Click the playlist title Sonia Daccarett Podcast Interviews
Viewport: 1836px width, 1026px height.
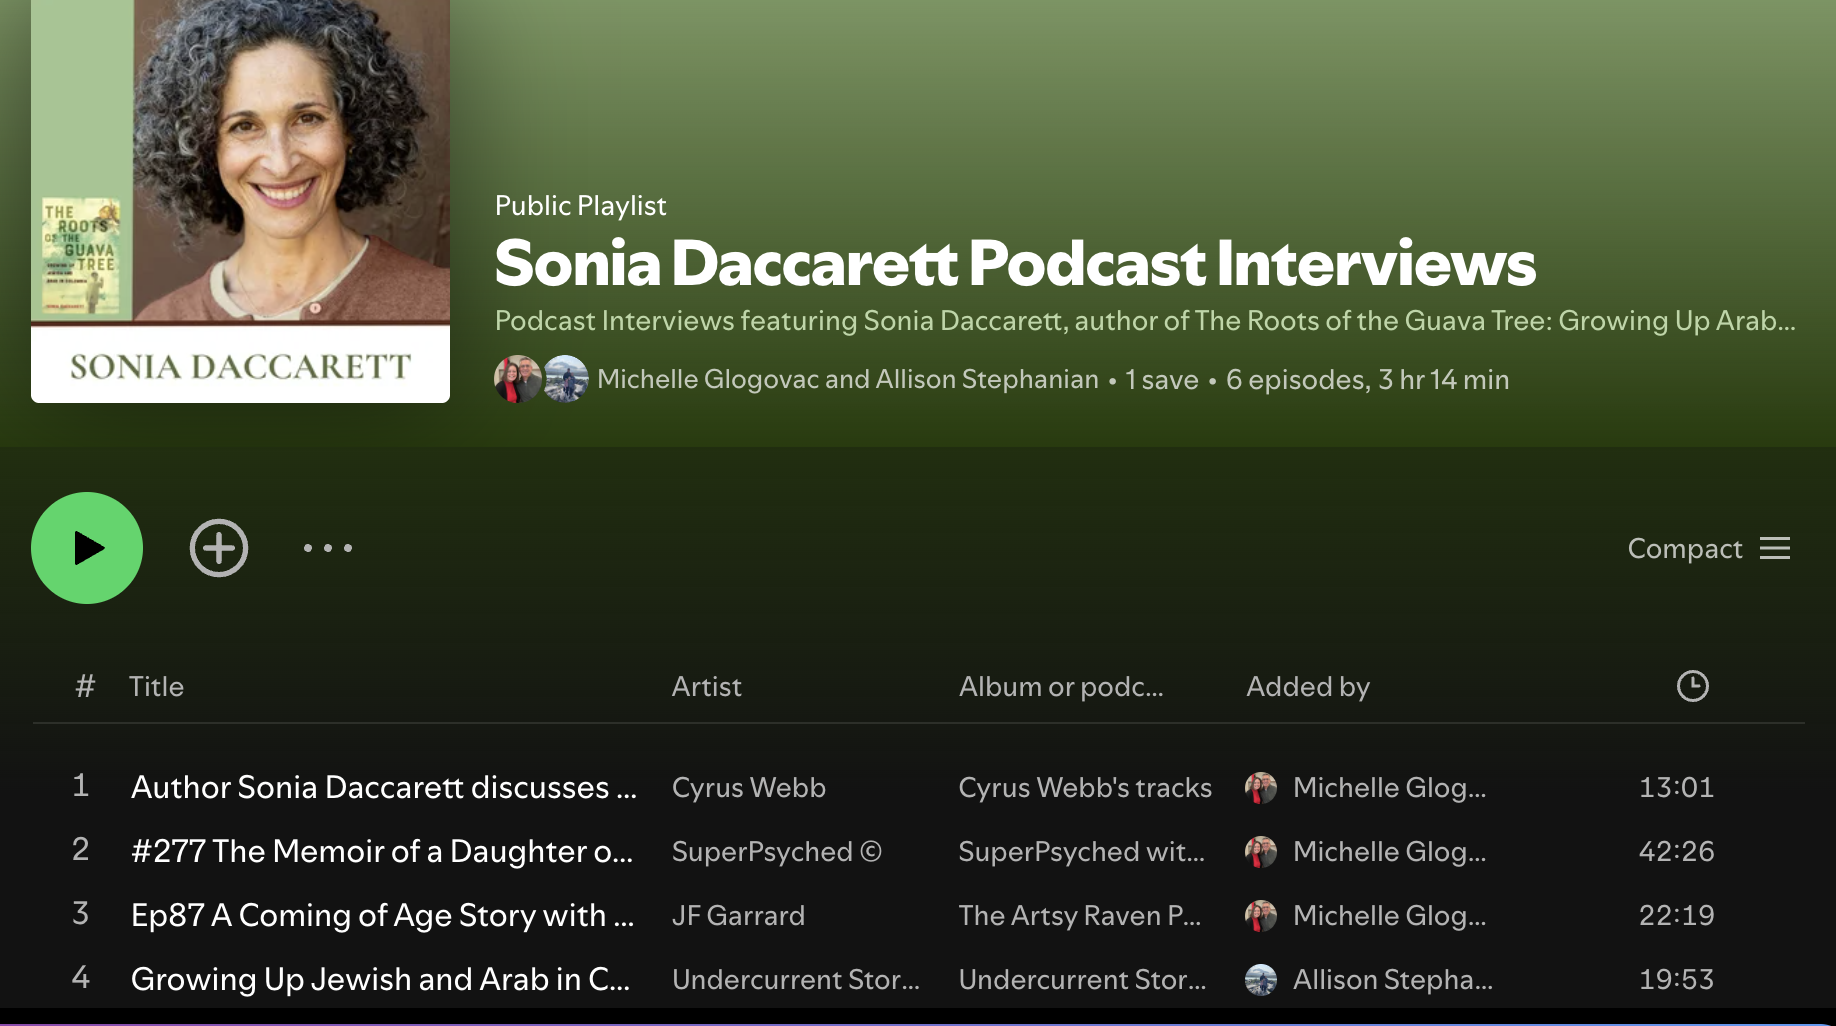tap(1015, 263)
